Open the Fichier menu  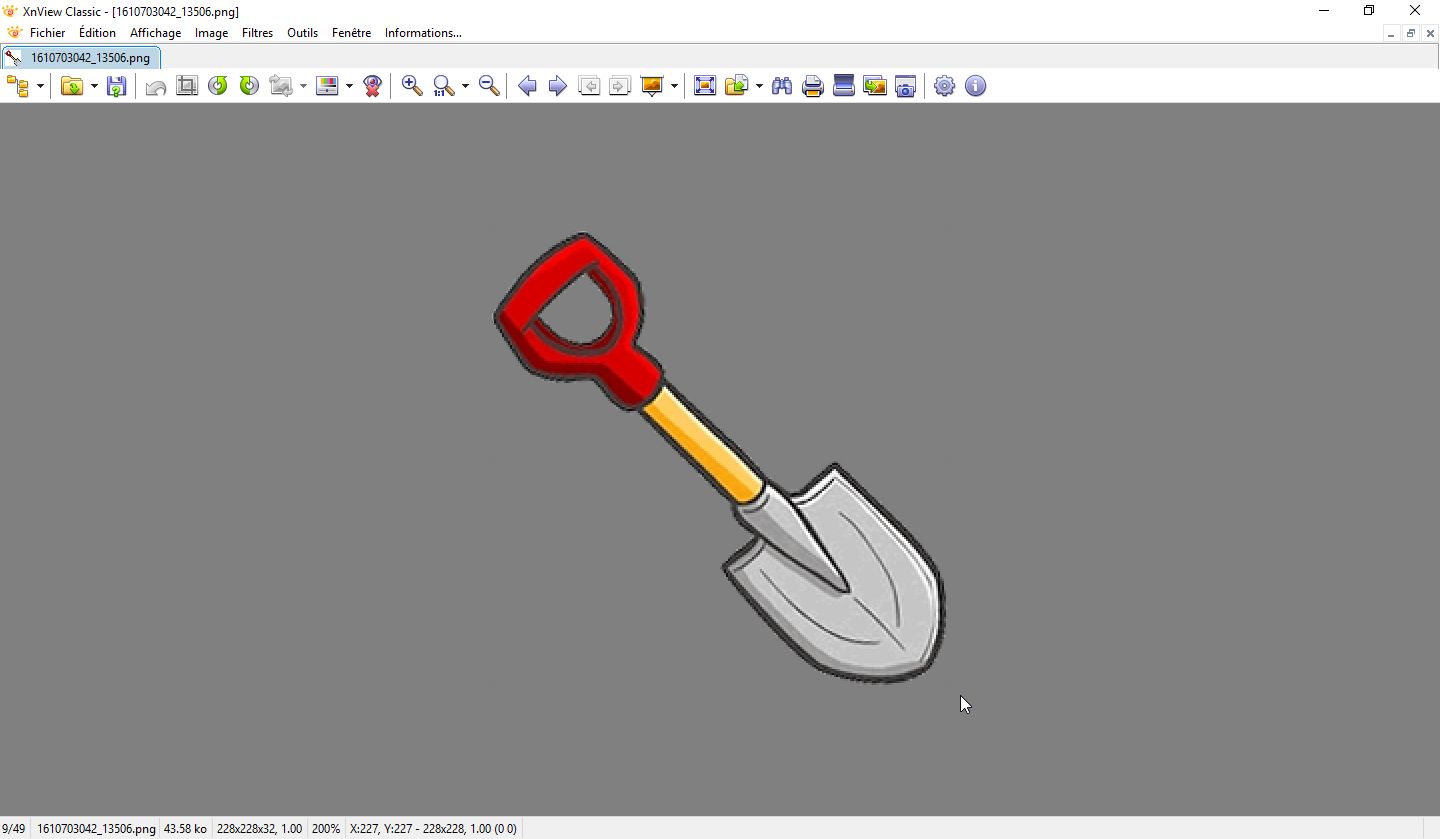48,33
